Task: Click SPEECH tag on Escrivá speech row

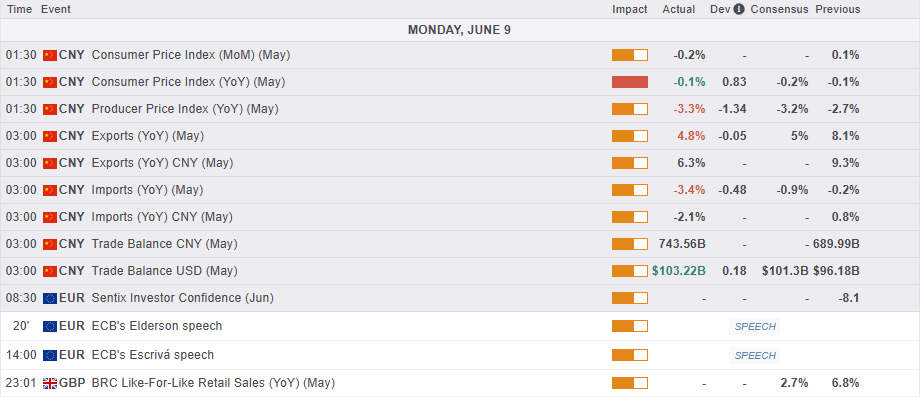Action: coord(755,355)
